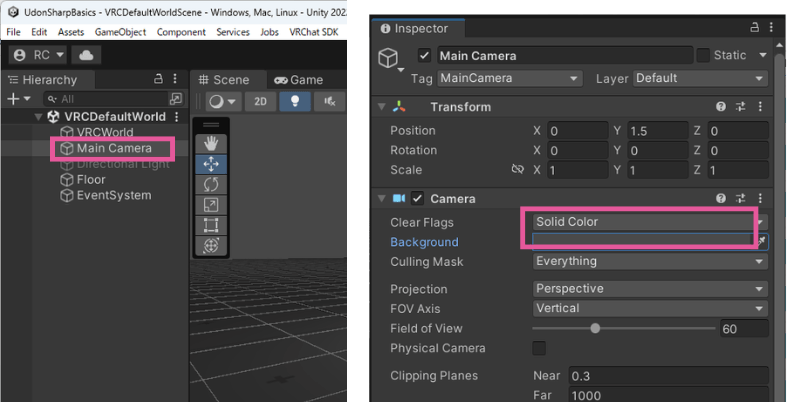The width and height of the screenshot is (800, 402).
Task: Open the VRChat SDK menu
Action: coord(314,32)
